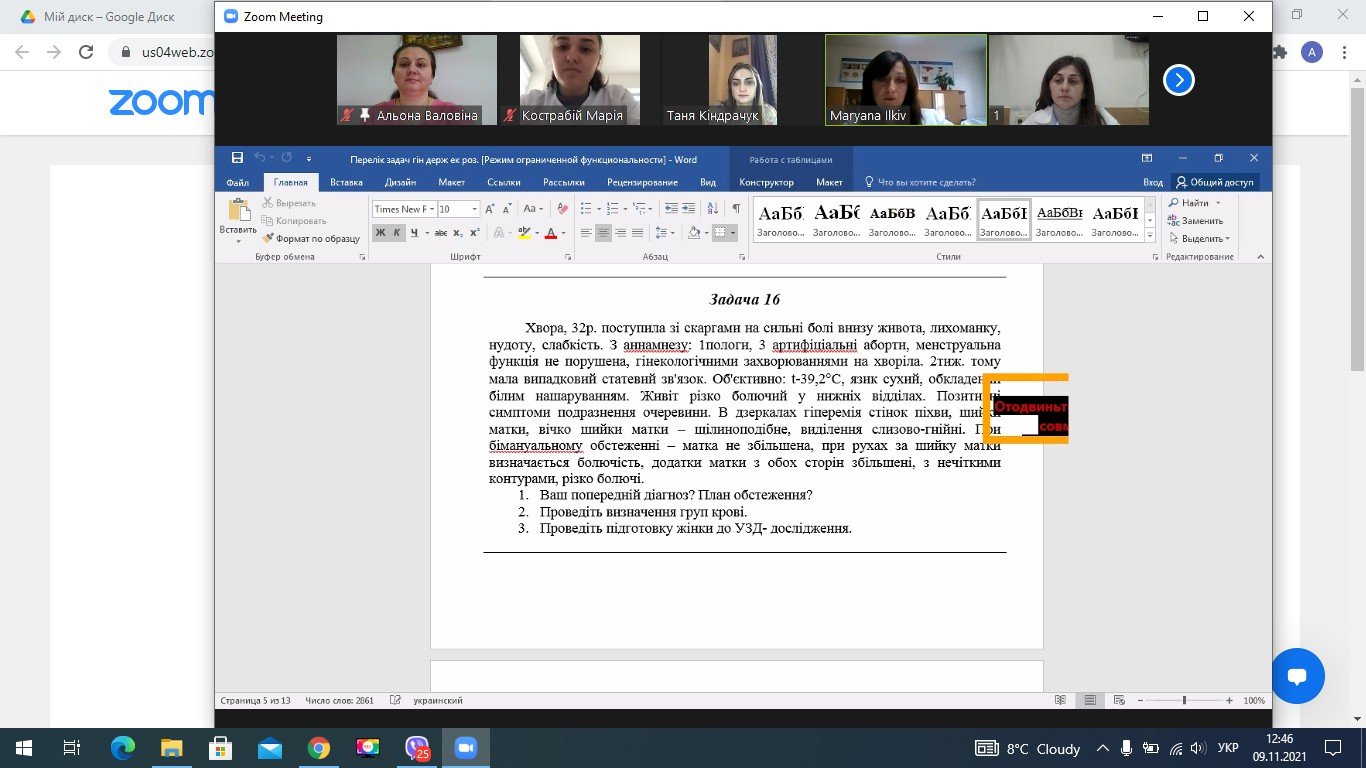Toggle italic (К) formatting

click(x=397, y=233)
